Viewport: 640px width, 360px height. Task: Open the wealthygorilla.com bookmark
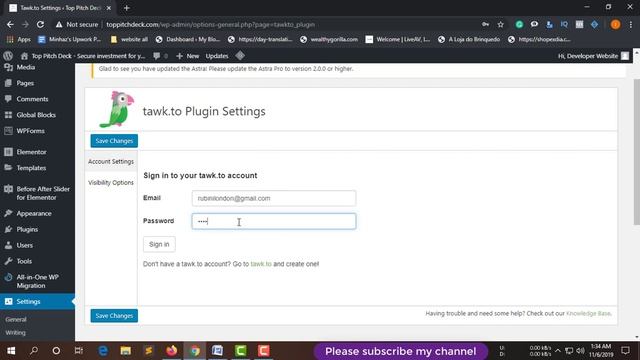coord(329,40)
